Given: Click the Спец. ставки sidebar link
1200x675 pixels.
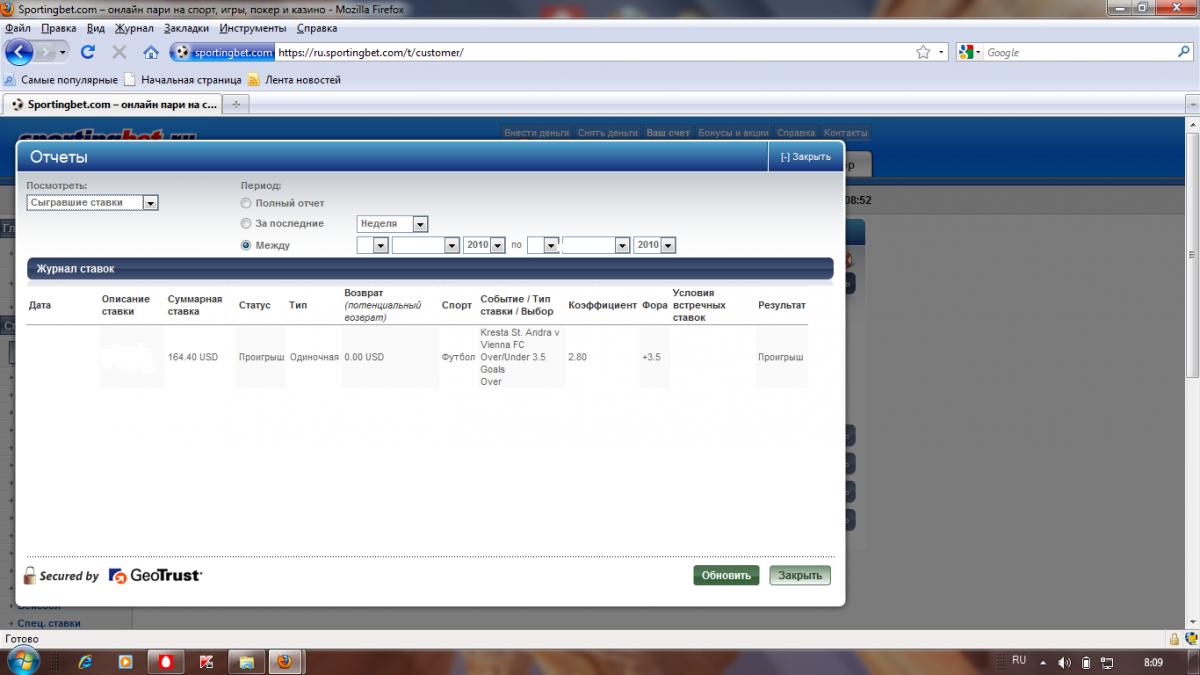Looking at the screenshot, I should [x=49, y=623].
